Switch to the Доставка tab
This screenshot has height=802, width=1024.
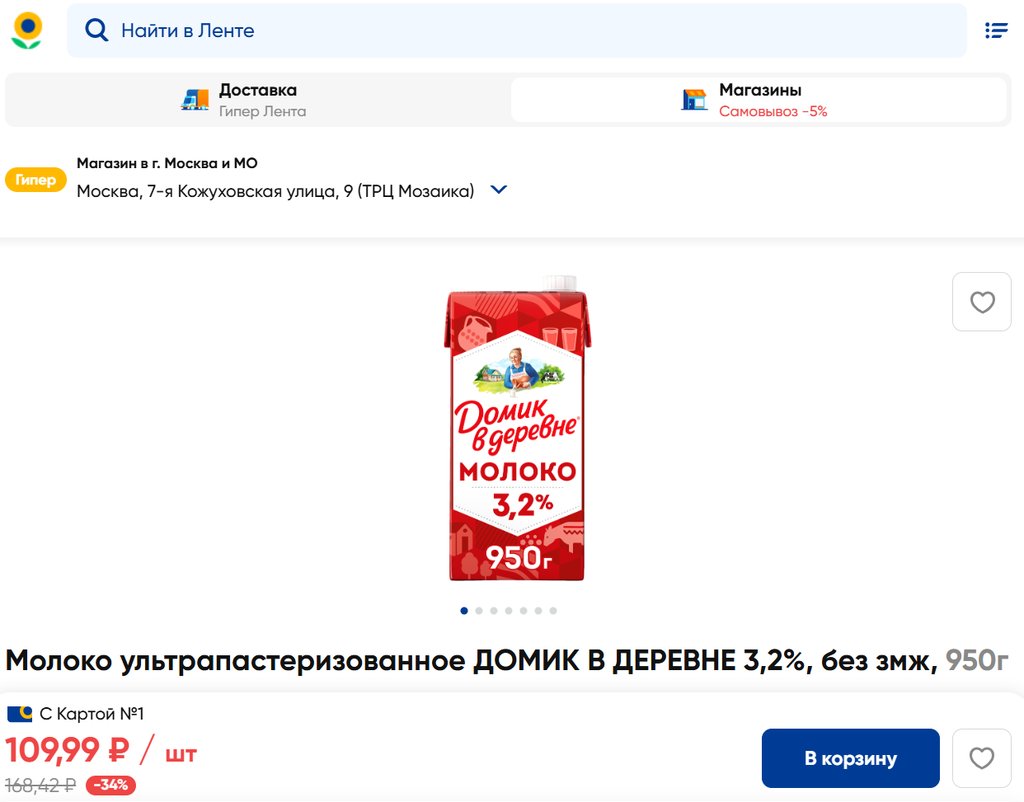(257, 100)
